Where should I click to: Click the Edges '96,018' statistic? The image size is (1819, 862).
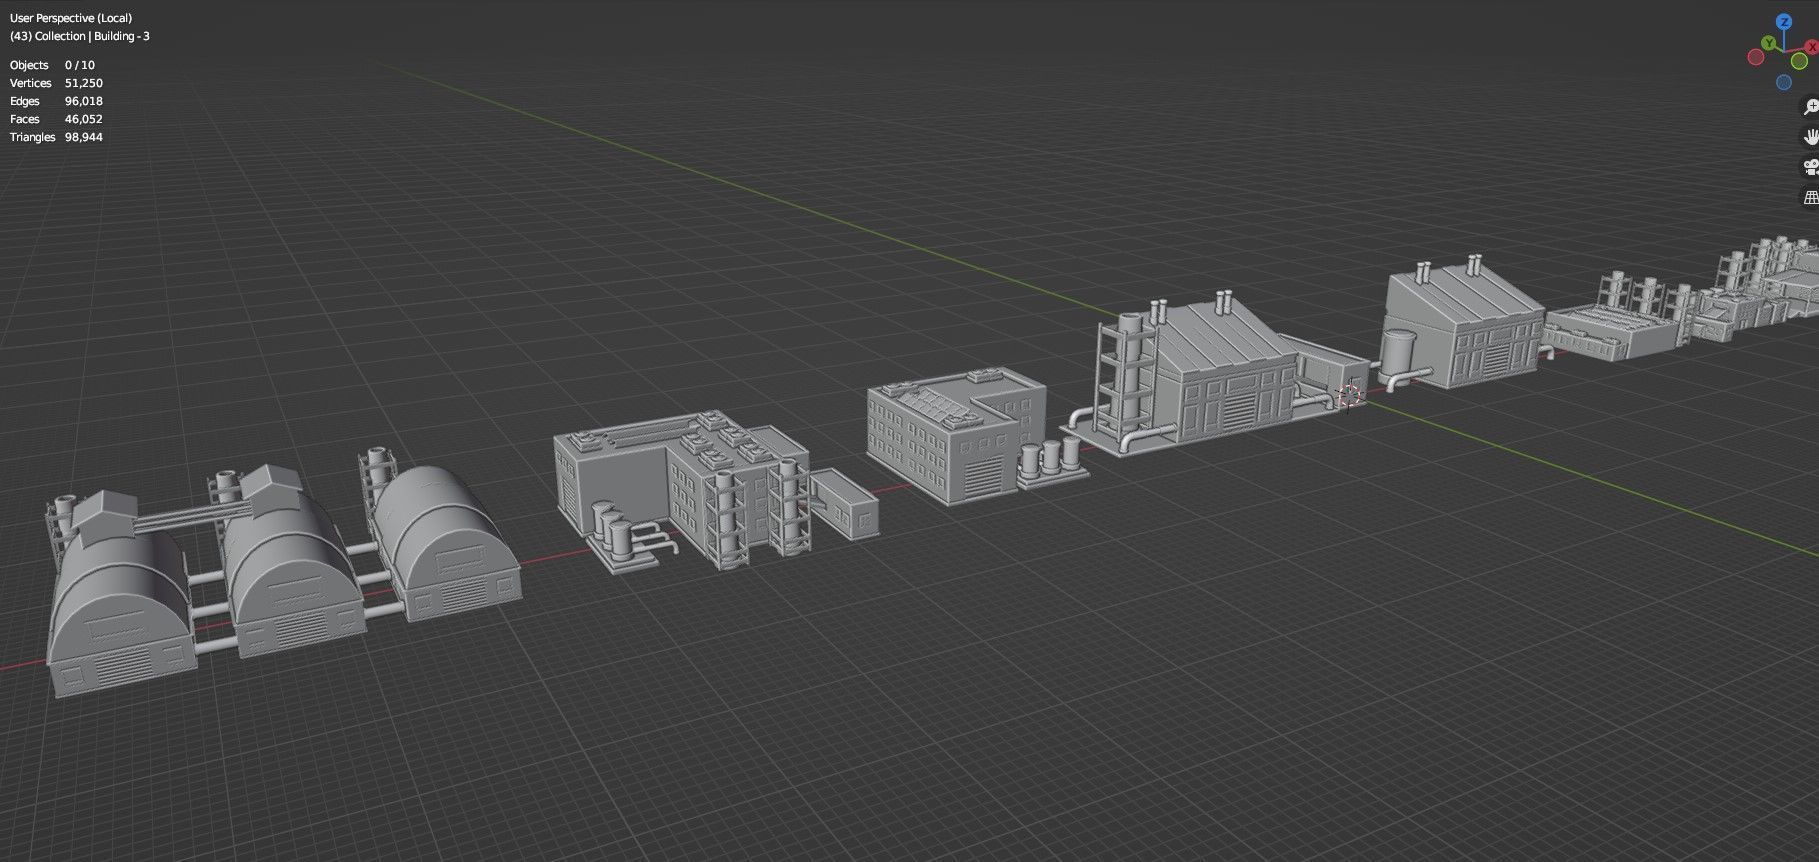point(84,101)
